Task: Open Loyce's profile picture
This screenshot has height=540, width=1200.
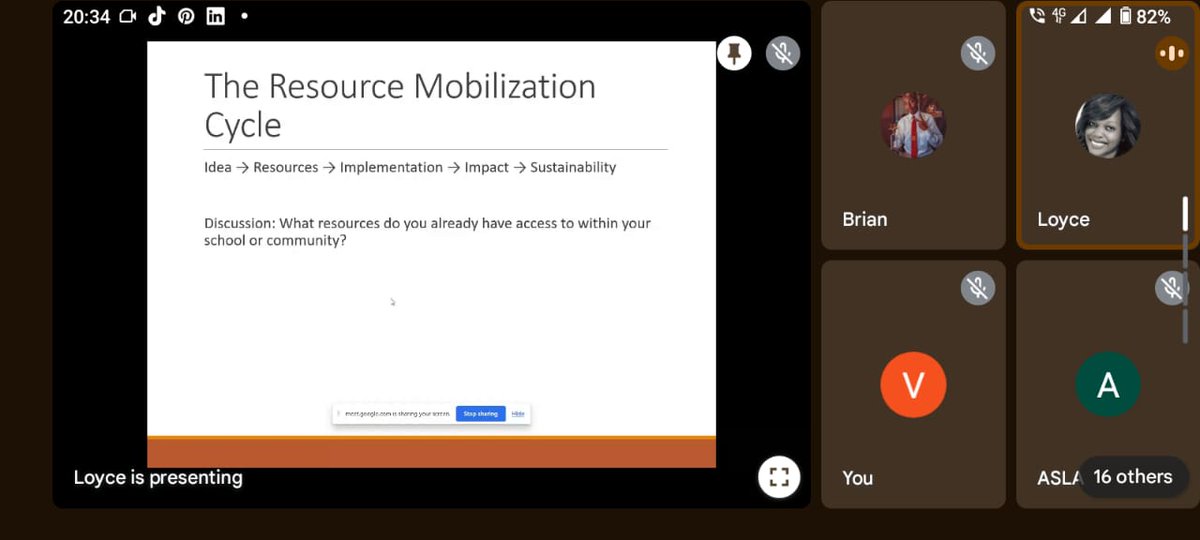Action: click(x=1107, y=126)
